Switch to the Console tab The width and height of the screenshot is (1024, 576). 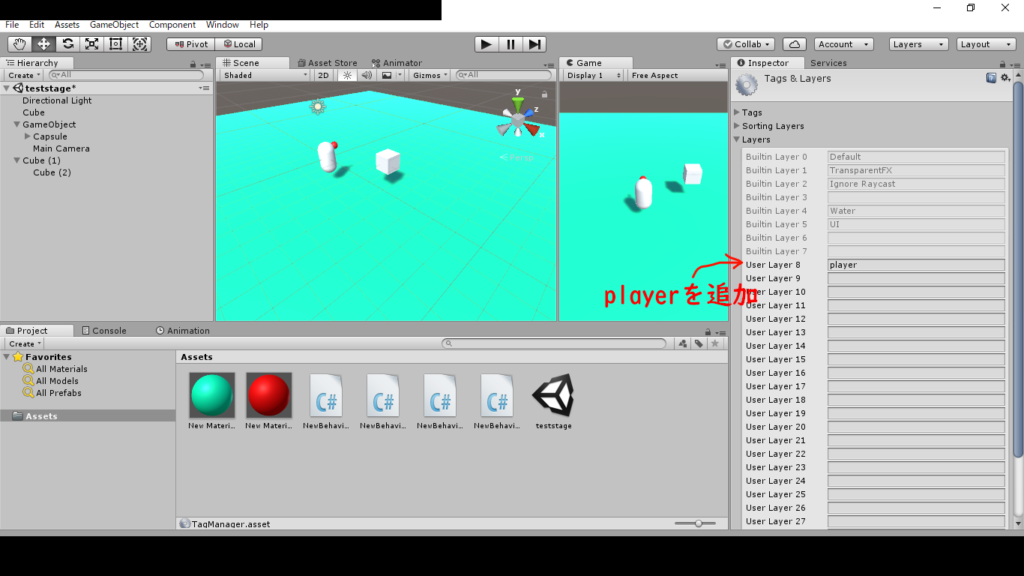109,331
